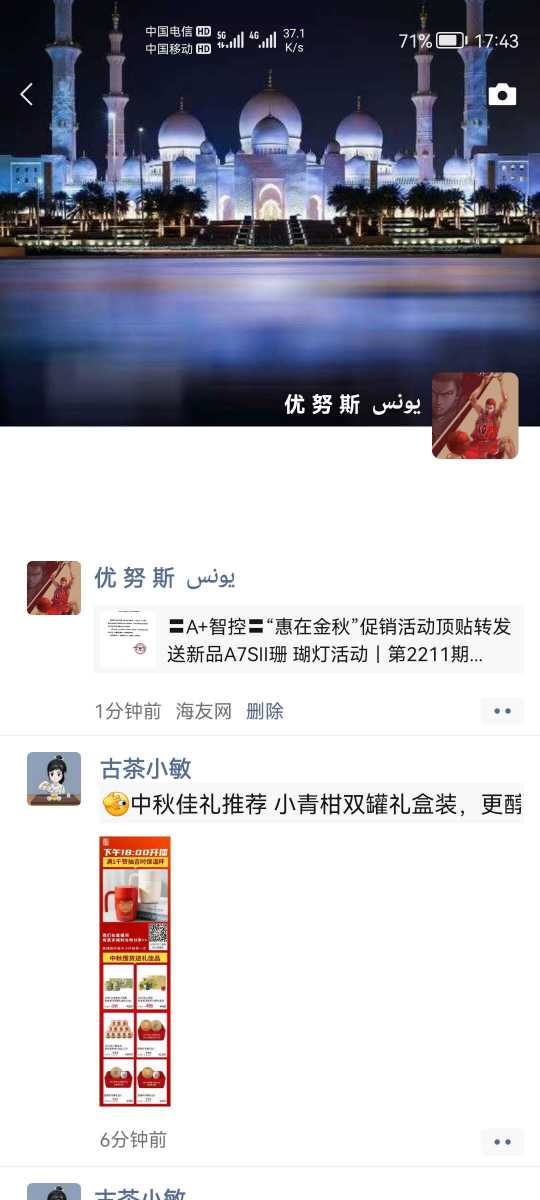Viewport: 540px width, 1200px height.
Task: Expand like/comment menu on first post
Action: coord(502,711)
